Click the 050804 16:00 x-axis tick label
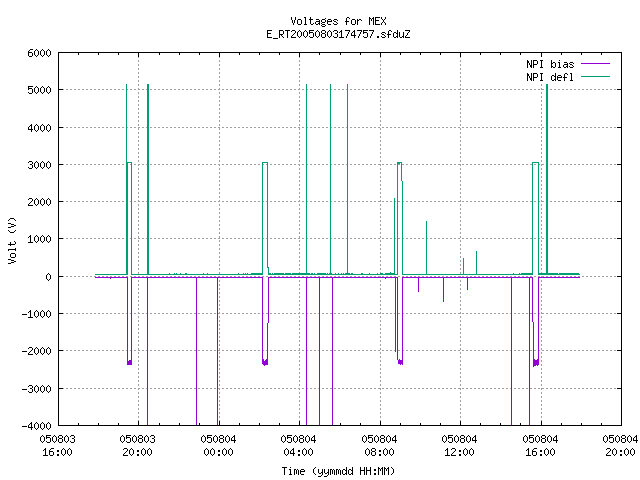Viewport: 640px width, 480px height. coord(540,446)
